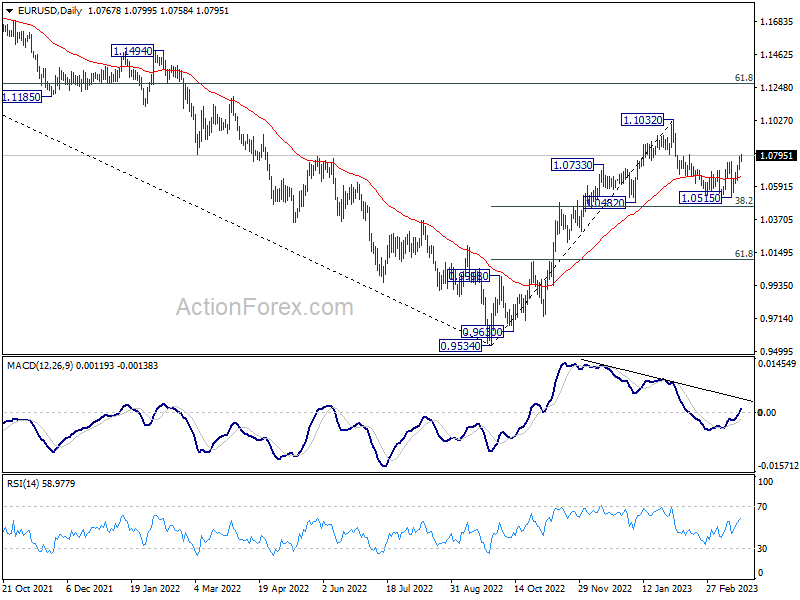Click the 1.11850 price label
Image resolution: width=800 pixels, height=600 pixels.
click(x=21, y=96)
